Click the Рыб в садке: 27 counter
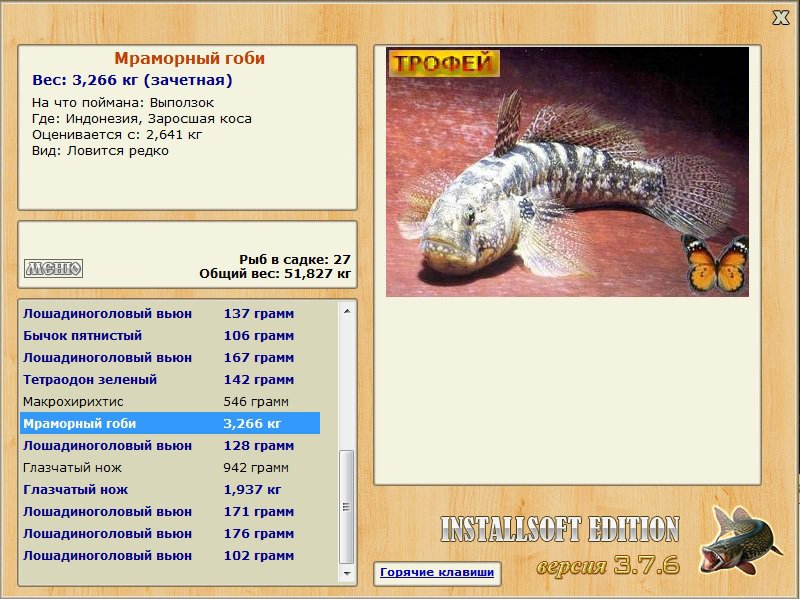 [x=295, y=260]
